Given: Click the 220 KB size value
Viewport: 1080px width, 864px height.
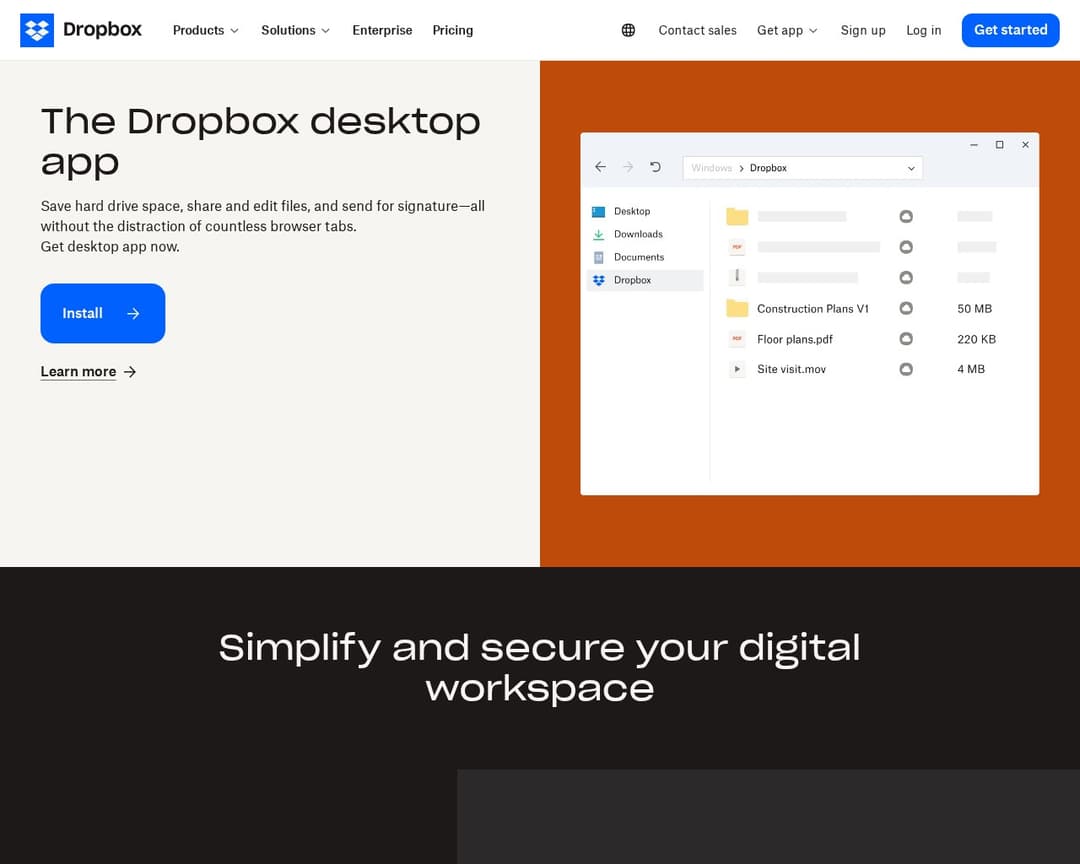Looking at the screenshot, I should click(x=976, y=339).
